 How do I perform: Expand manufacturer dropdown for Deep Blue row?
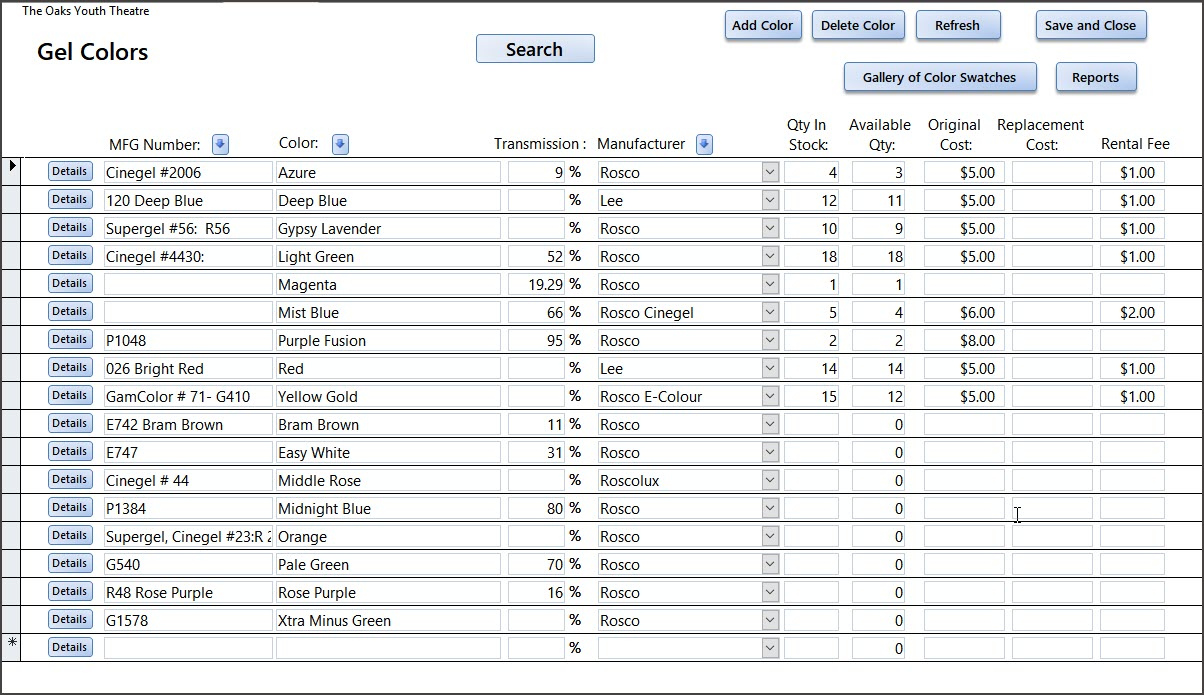click(x=770, y=200)
